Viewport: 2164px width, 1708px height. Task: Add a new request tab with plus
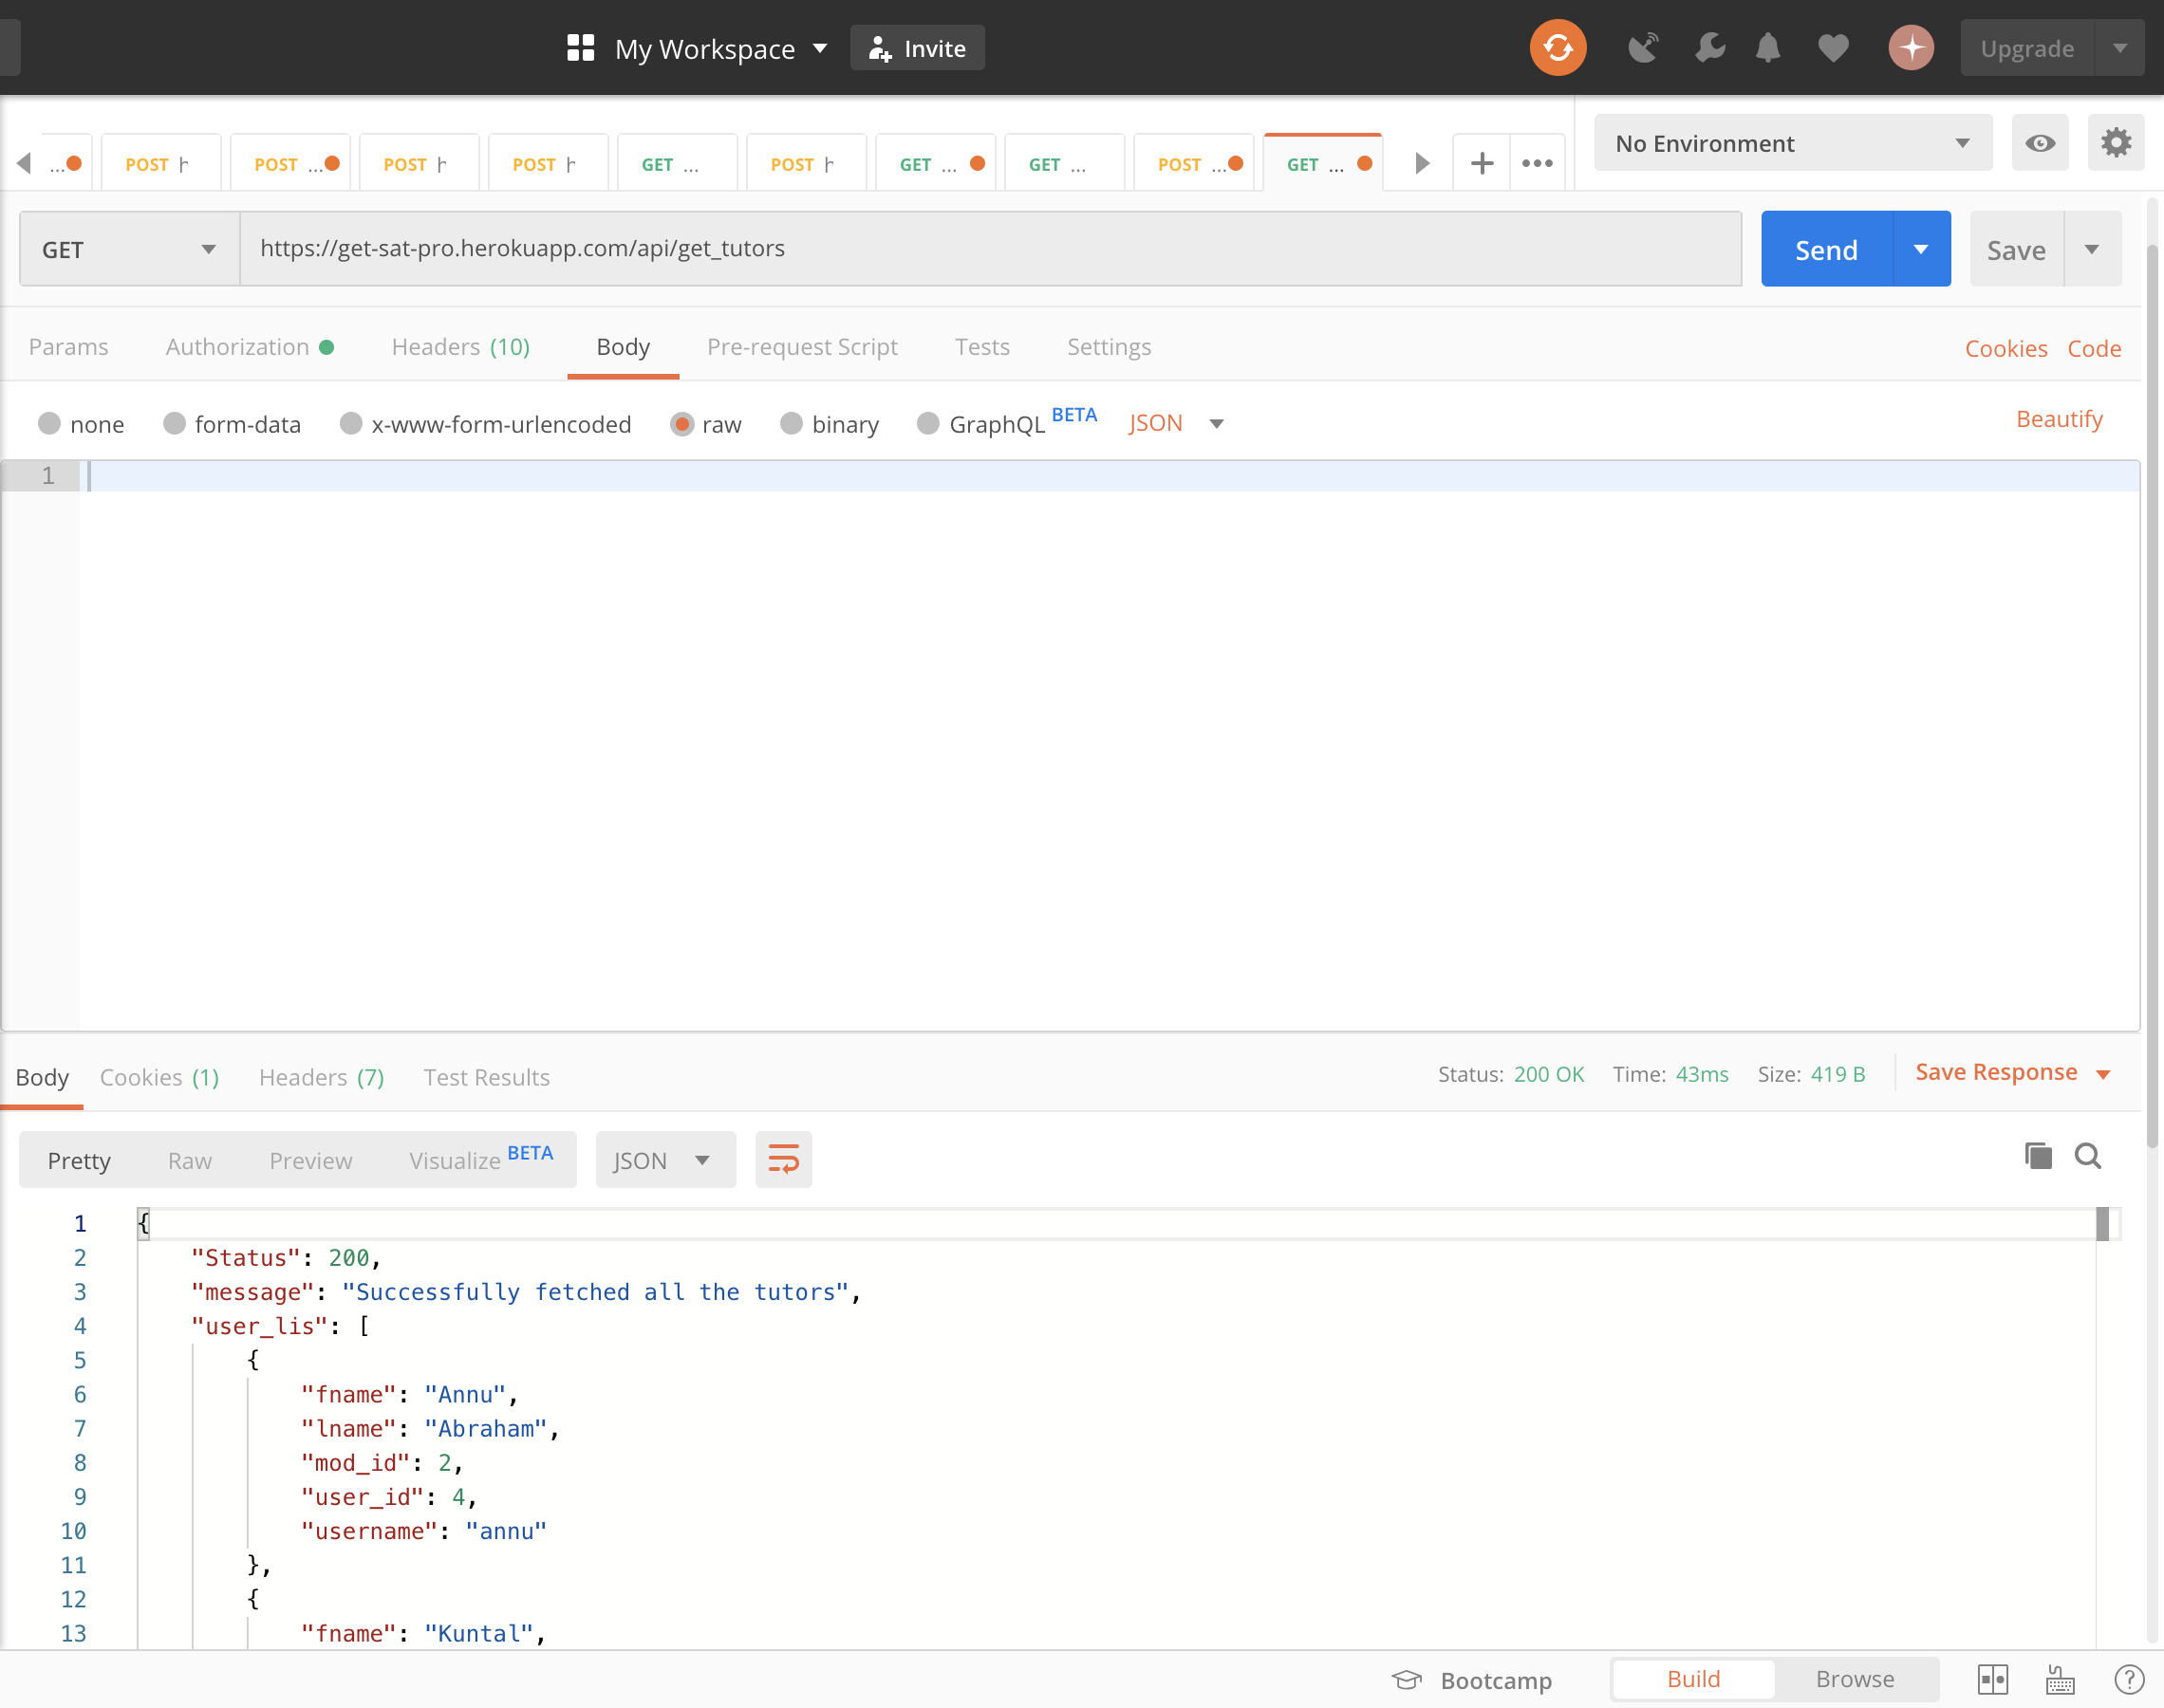coord(1482,163)
